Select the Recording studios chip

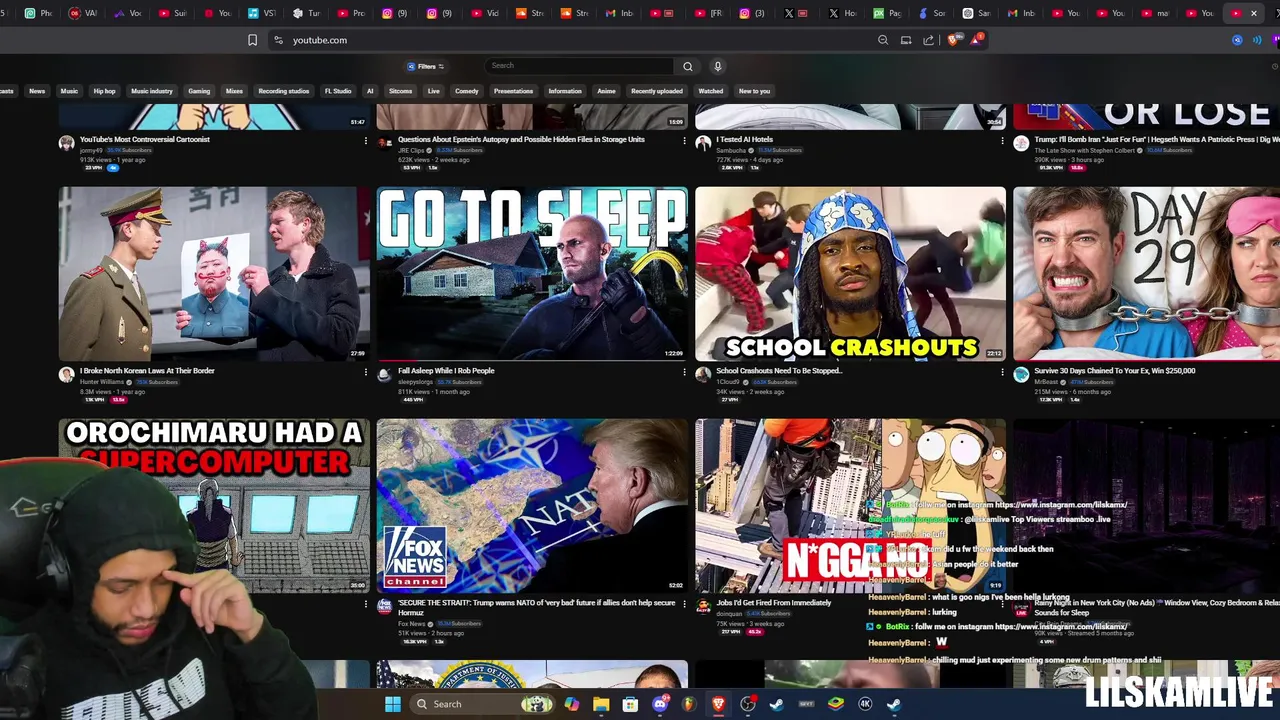[x=284, y=91]
